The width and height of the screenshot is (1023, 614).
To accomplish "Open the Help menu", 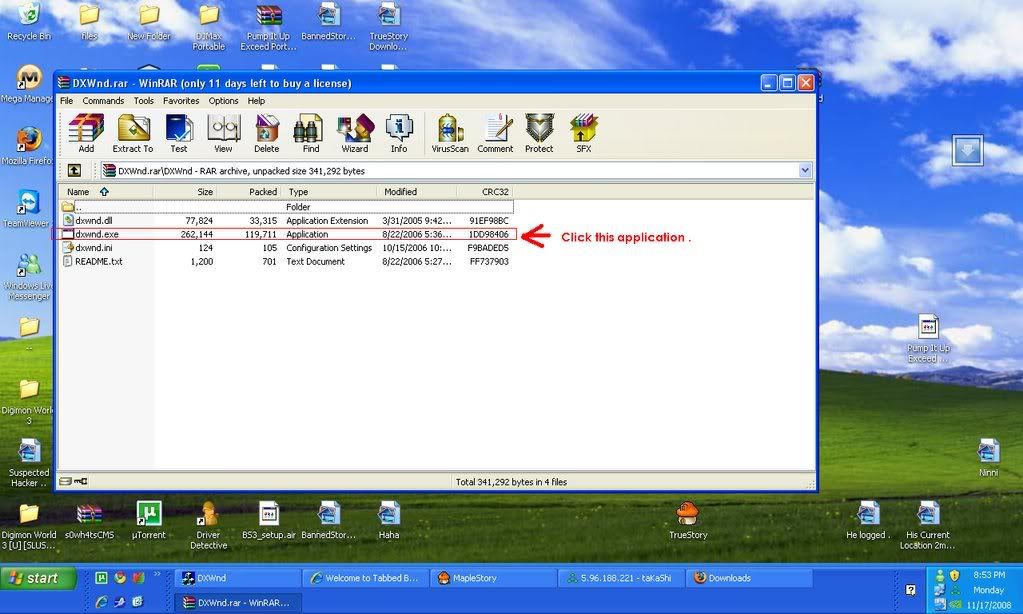I will pos(256,100).
